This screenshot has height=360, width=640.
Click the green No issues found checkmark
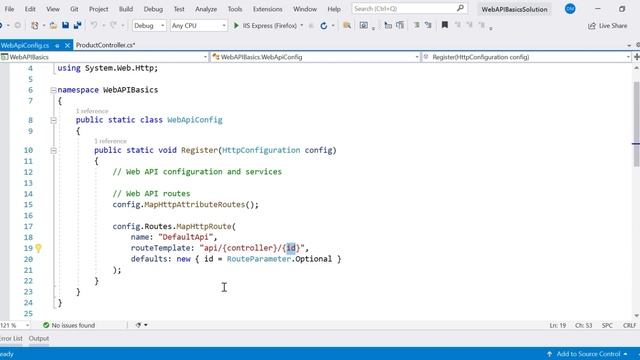click(x=46, y=325)
